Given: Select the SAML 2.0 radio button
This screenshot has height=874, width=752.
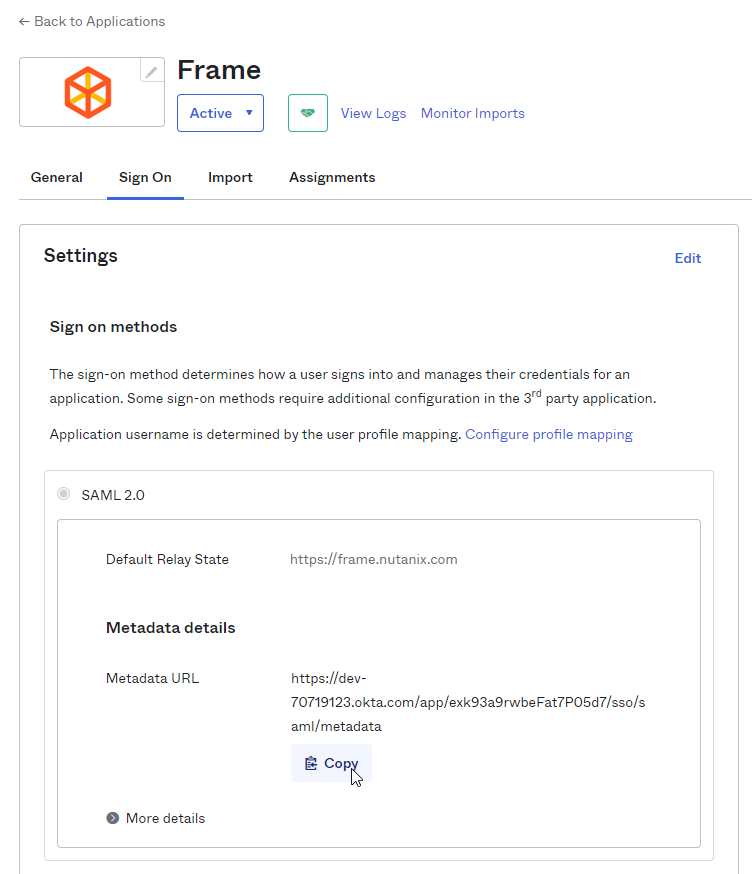Looking at the screenshot, I should click(64, 494).
